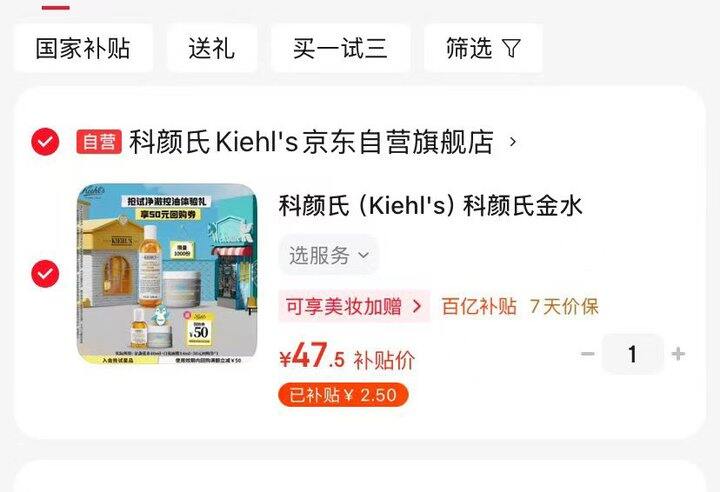Open the 科颜氏金水 product title

pos(431,205)
